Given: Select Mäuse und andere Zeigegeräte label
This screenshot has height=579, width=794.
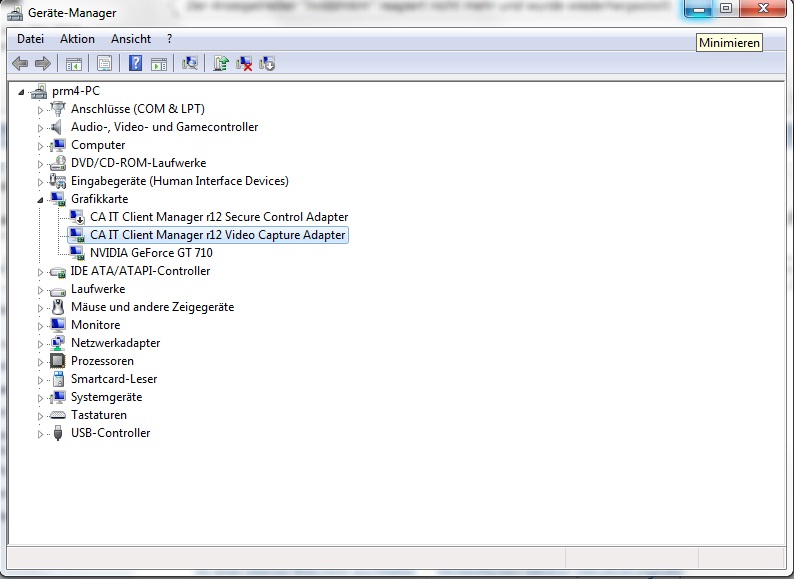Looking at the screenshot, I should tap(152, 307).
